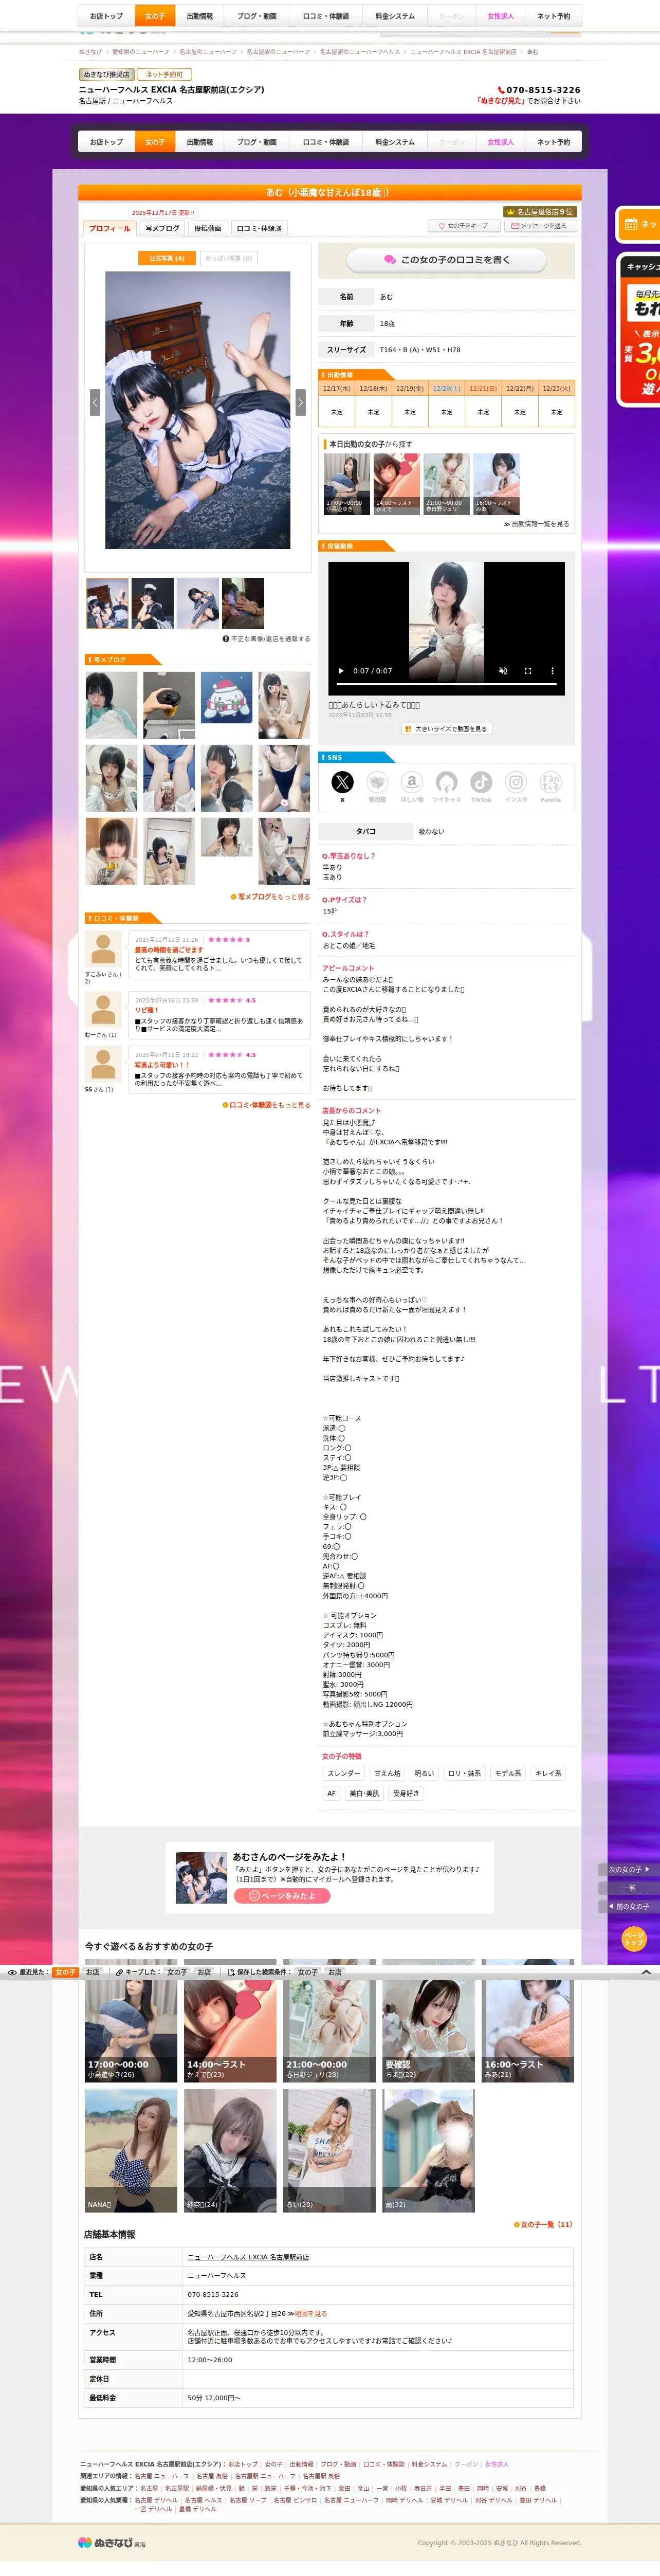This screenshot has height=2576, width=660.
Task: Click the ネット予約可 badge near the store name
Action: pos(165,74)
